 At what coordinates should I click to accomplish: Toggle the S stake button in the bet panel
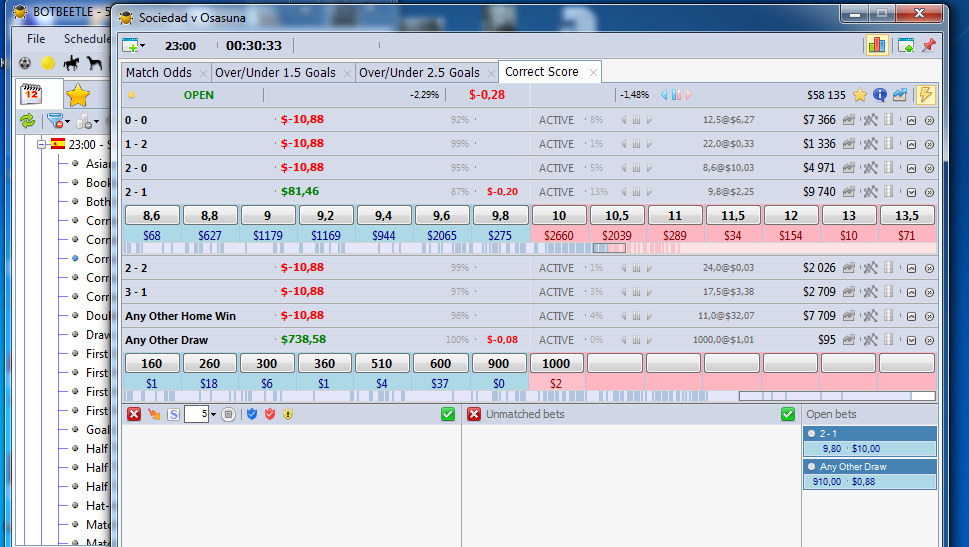pyautogui.click(x=173, y=414)
